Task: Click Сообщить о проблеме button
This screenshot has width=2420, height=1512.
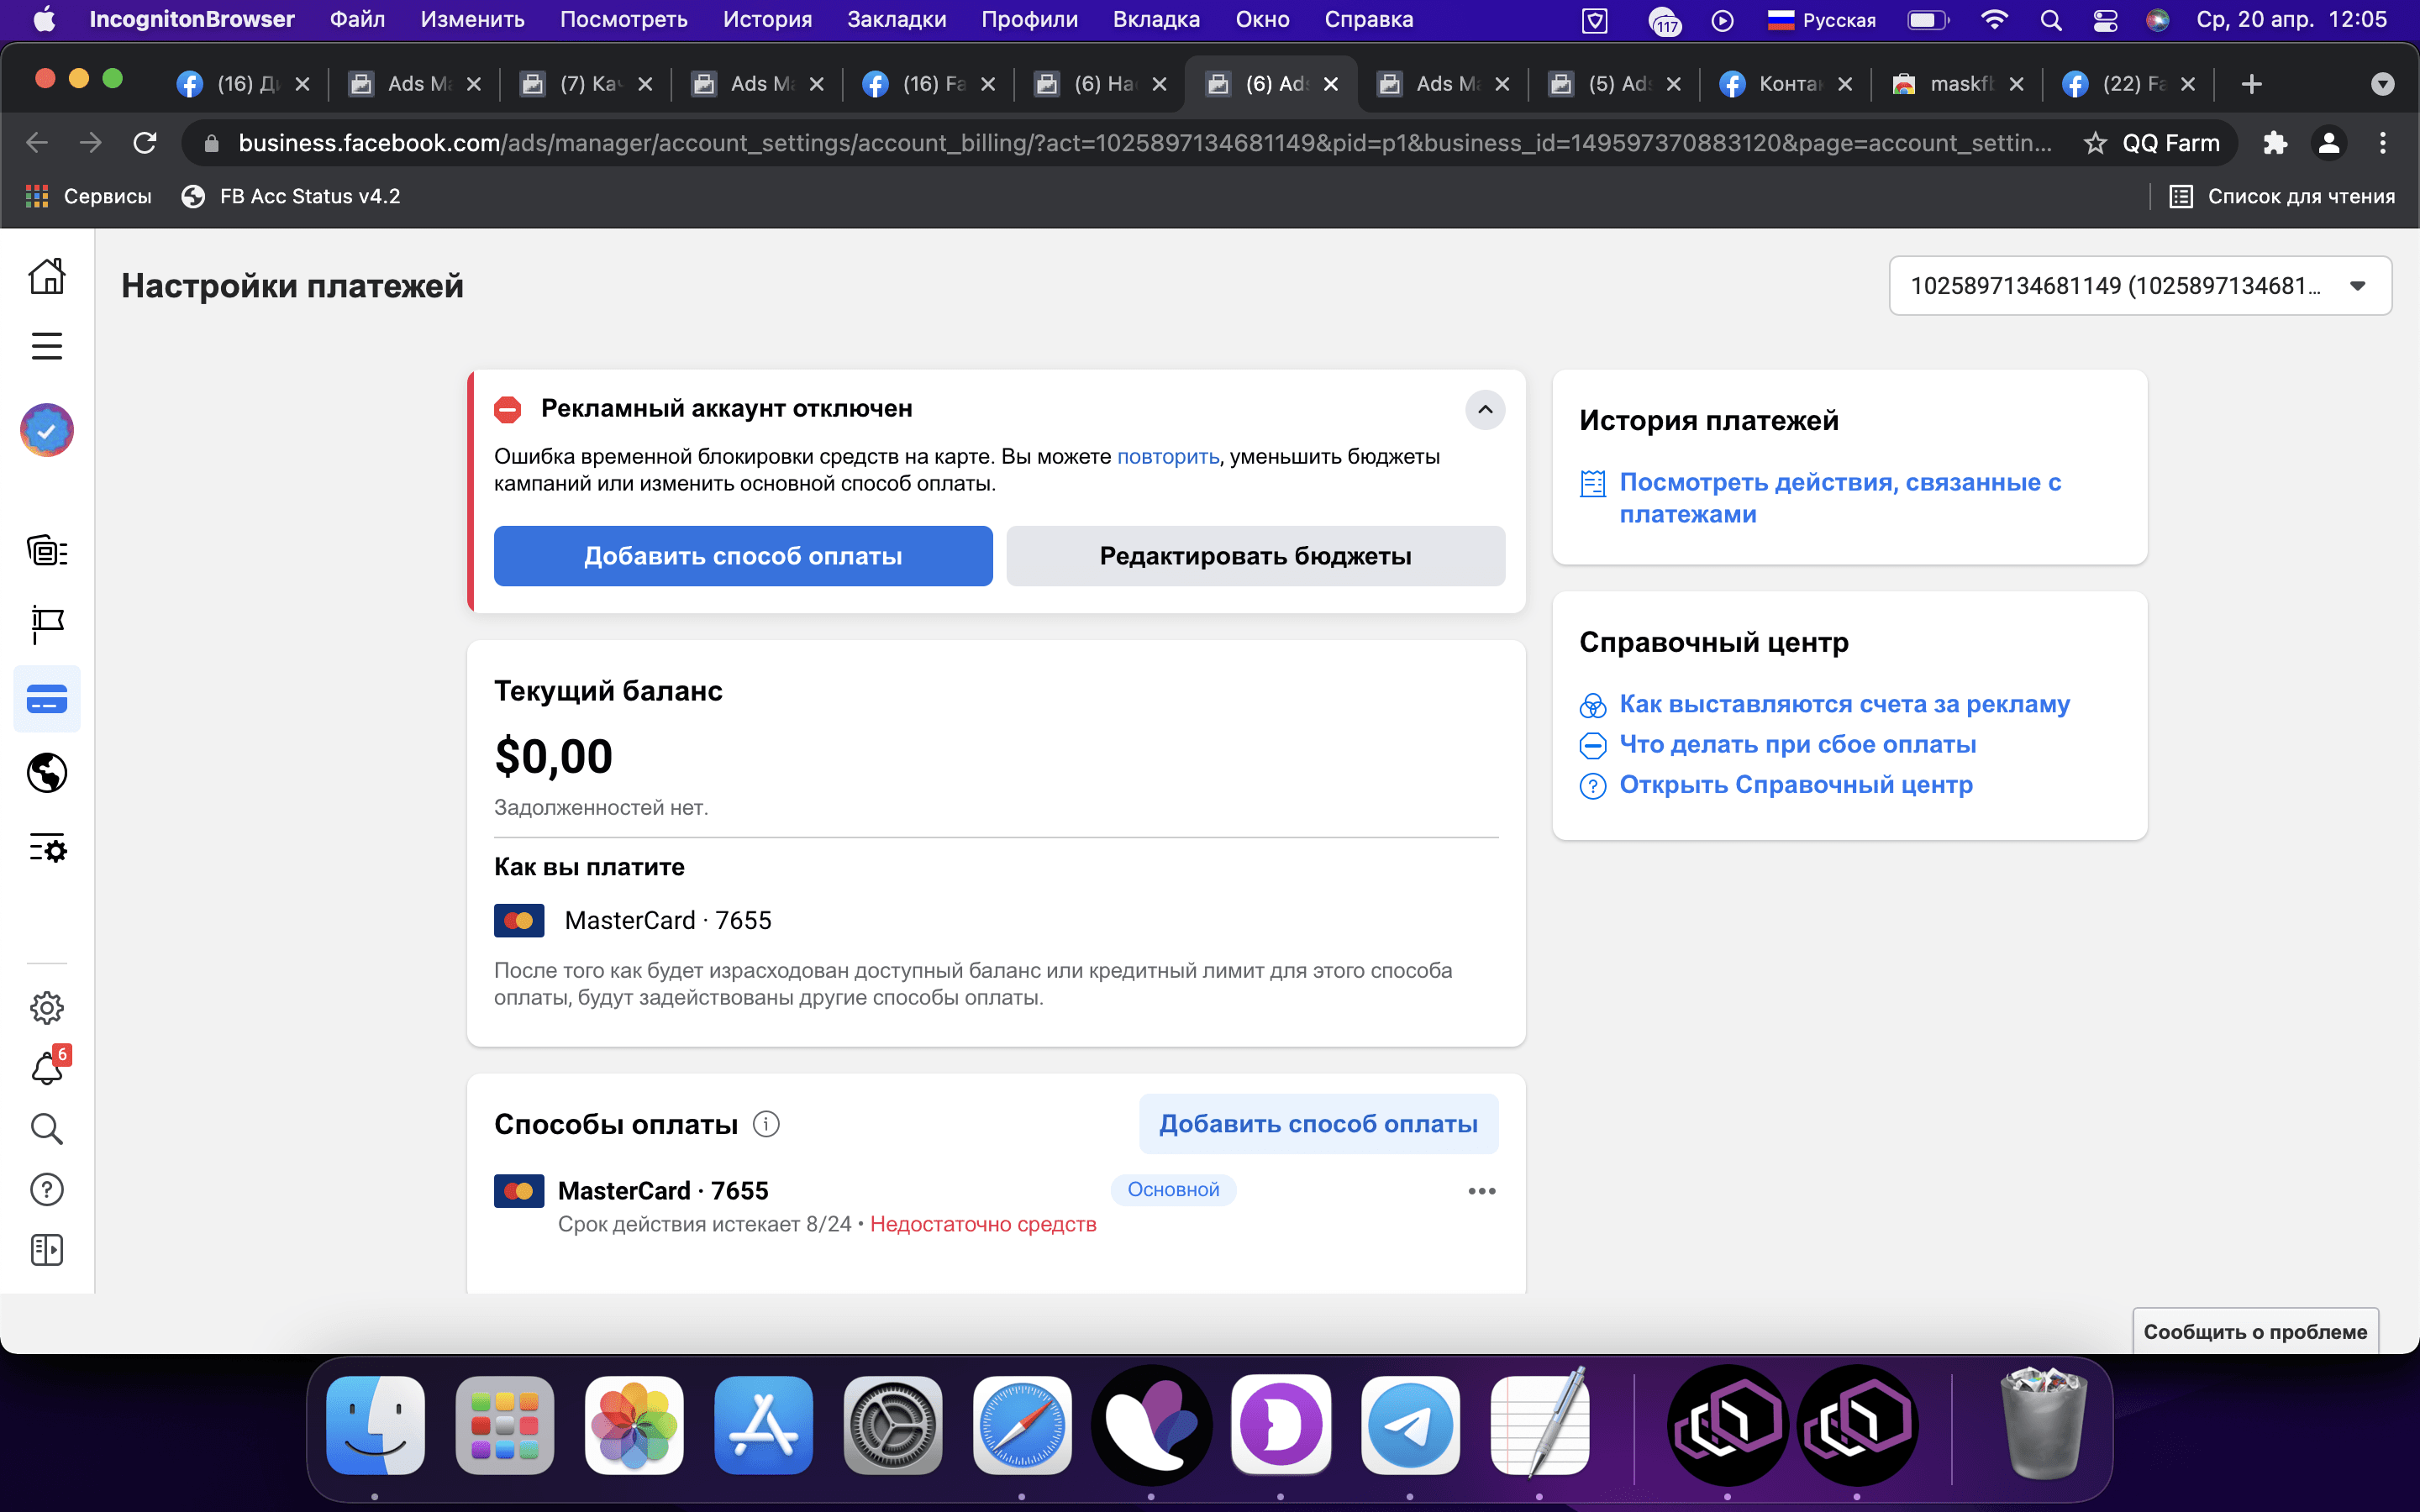Action: 2255,1332
